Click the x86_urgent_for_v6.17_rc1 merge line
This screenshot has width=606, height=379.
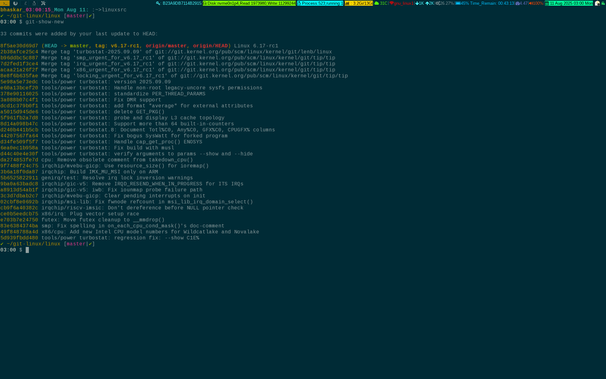pos(167,70)
